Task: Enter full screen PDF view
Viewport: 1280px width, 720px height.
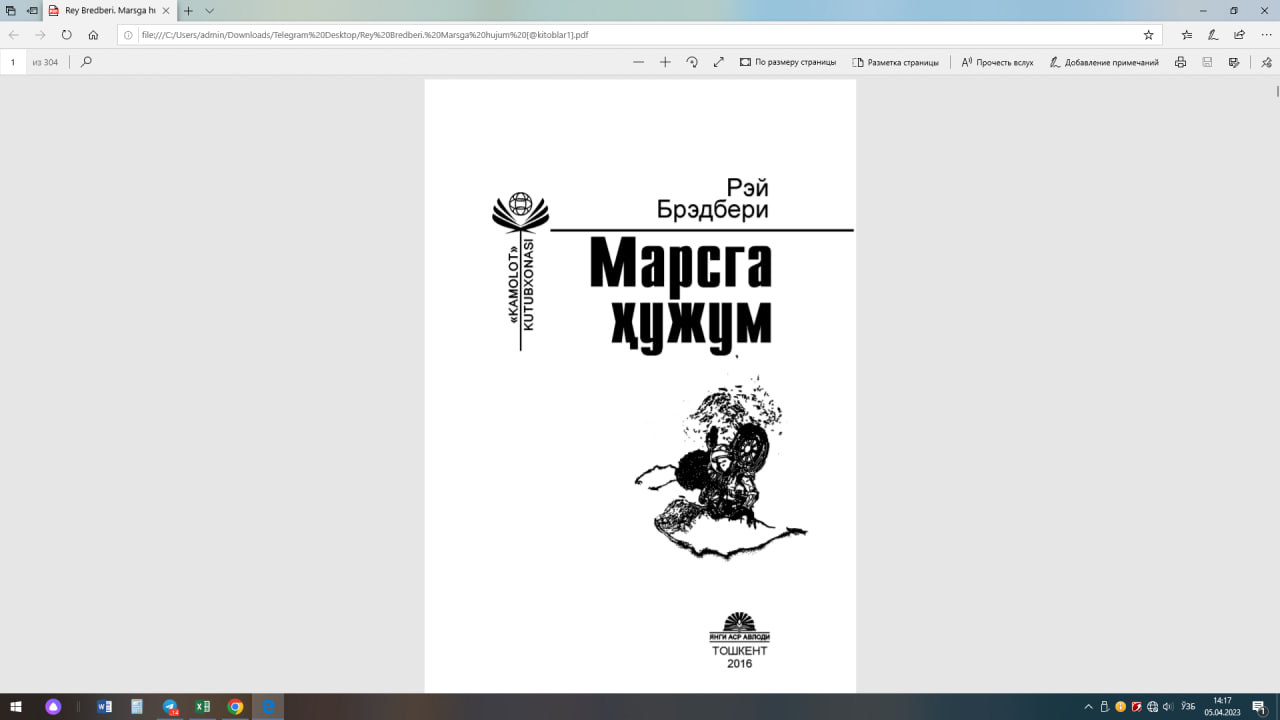Action: click(x=718, y=62)
